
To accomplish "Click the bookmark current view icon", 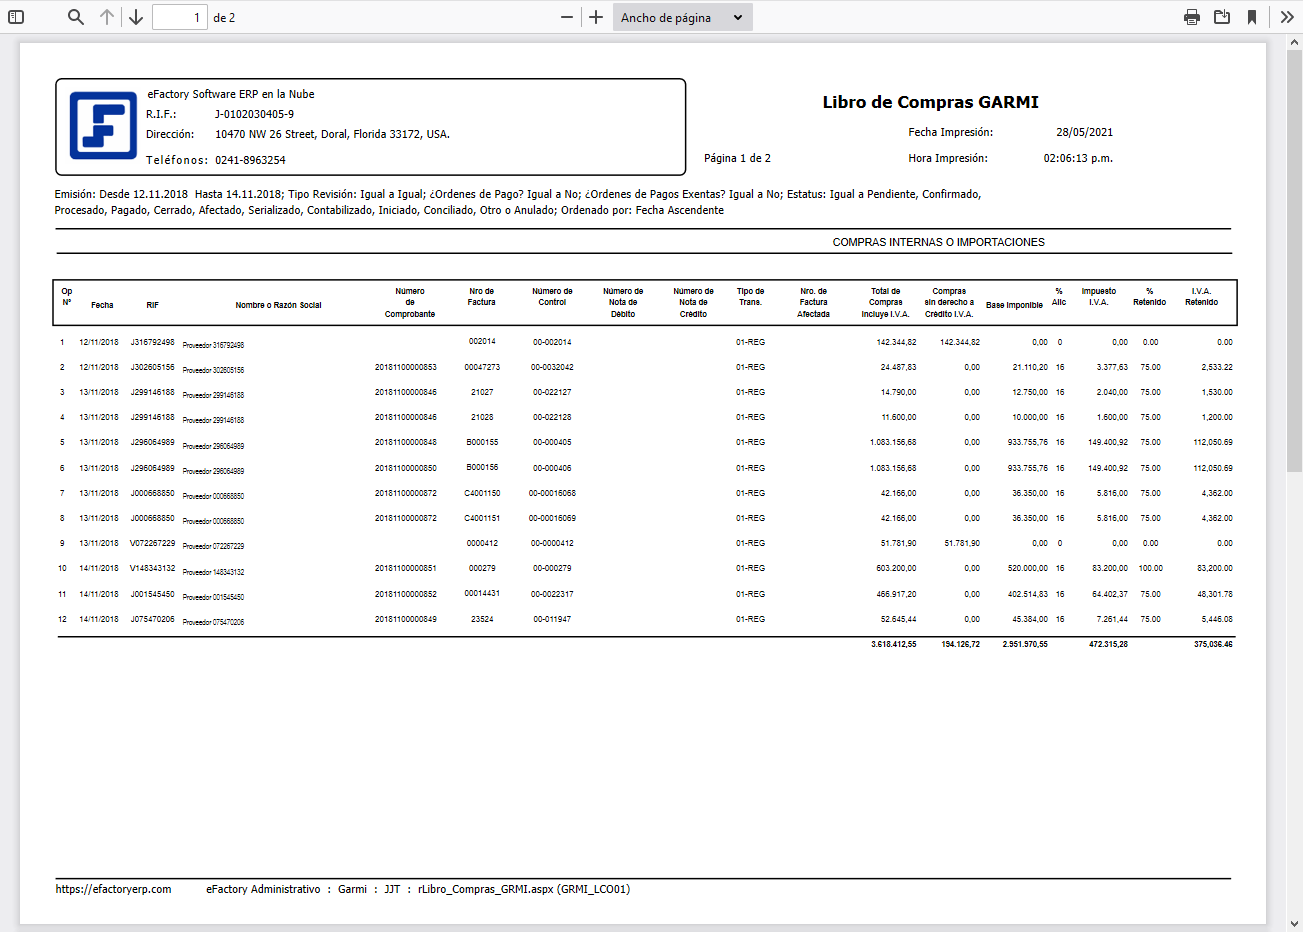I will 1252,17.
